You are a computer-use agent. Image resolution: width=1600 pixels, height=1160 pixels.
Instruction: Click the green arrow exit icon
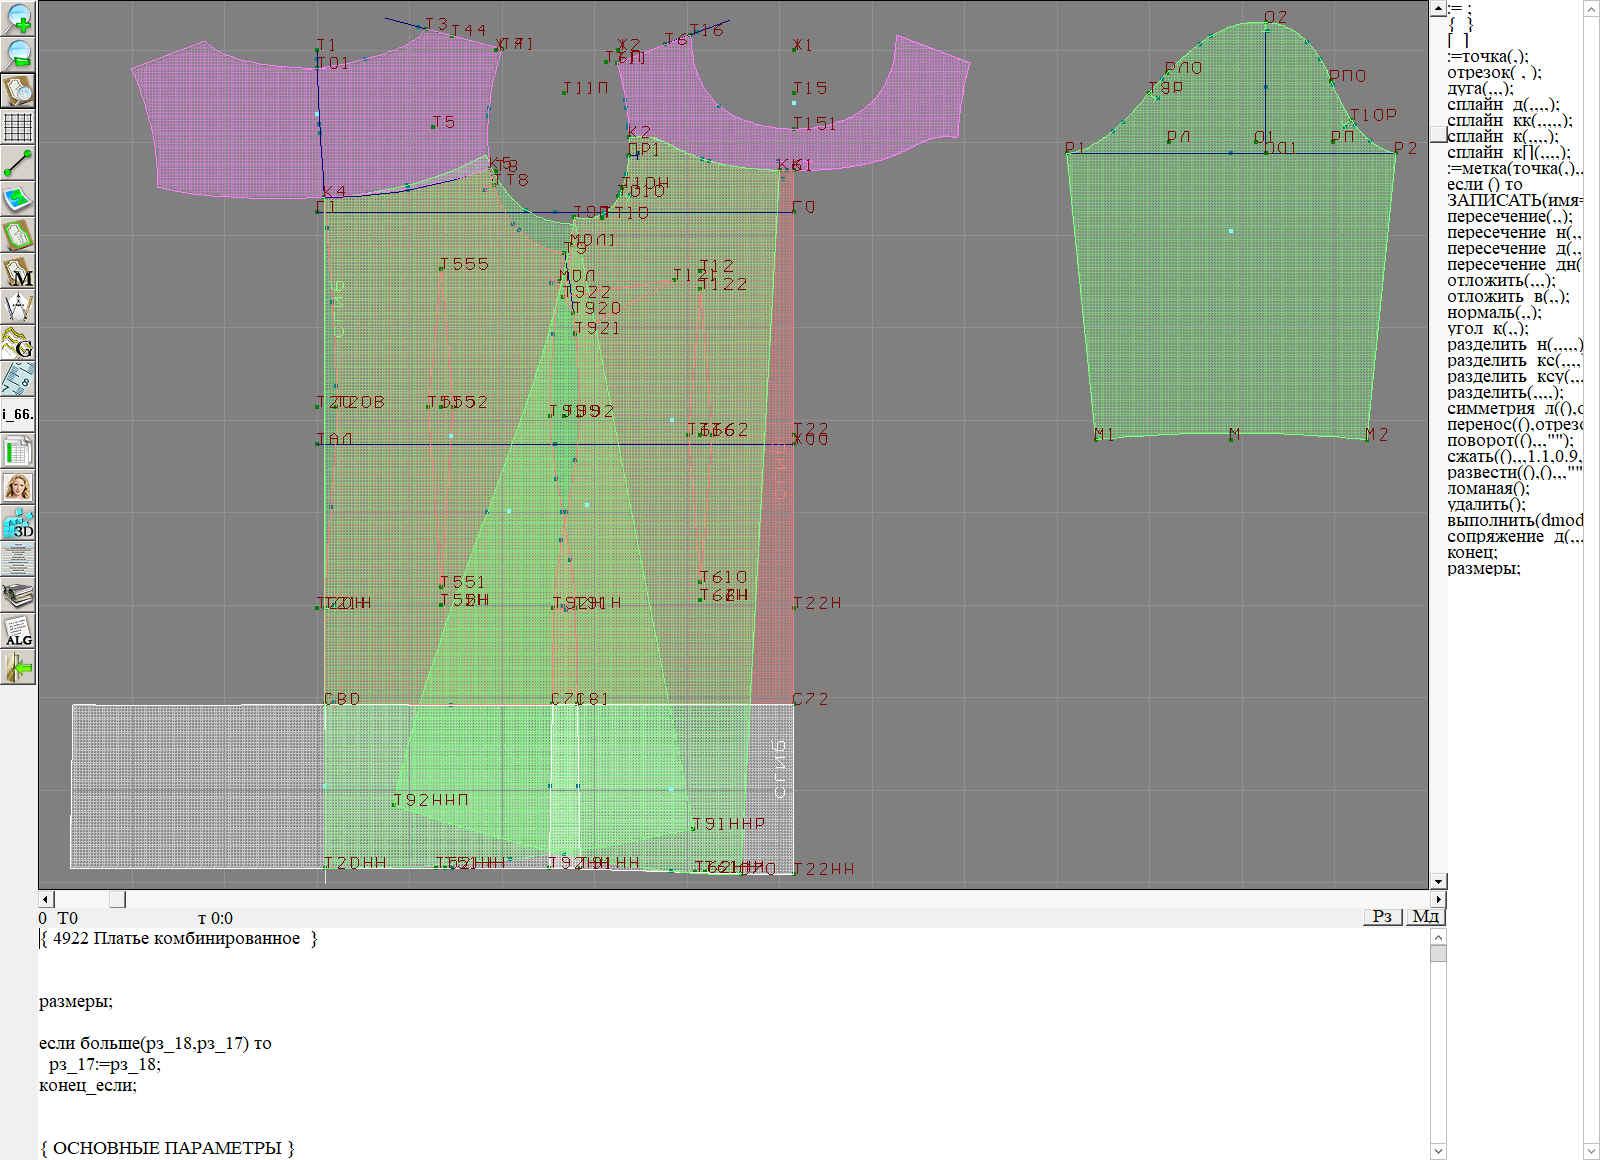coord(18,667)
